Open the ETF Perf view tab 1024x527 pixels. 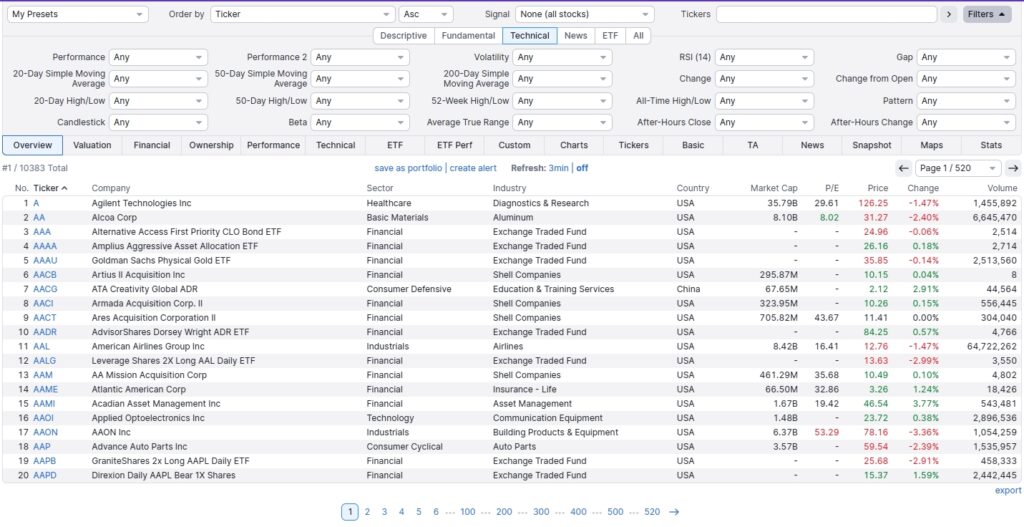(454, 146)
